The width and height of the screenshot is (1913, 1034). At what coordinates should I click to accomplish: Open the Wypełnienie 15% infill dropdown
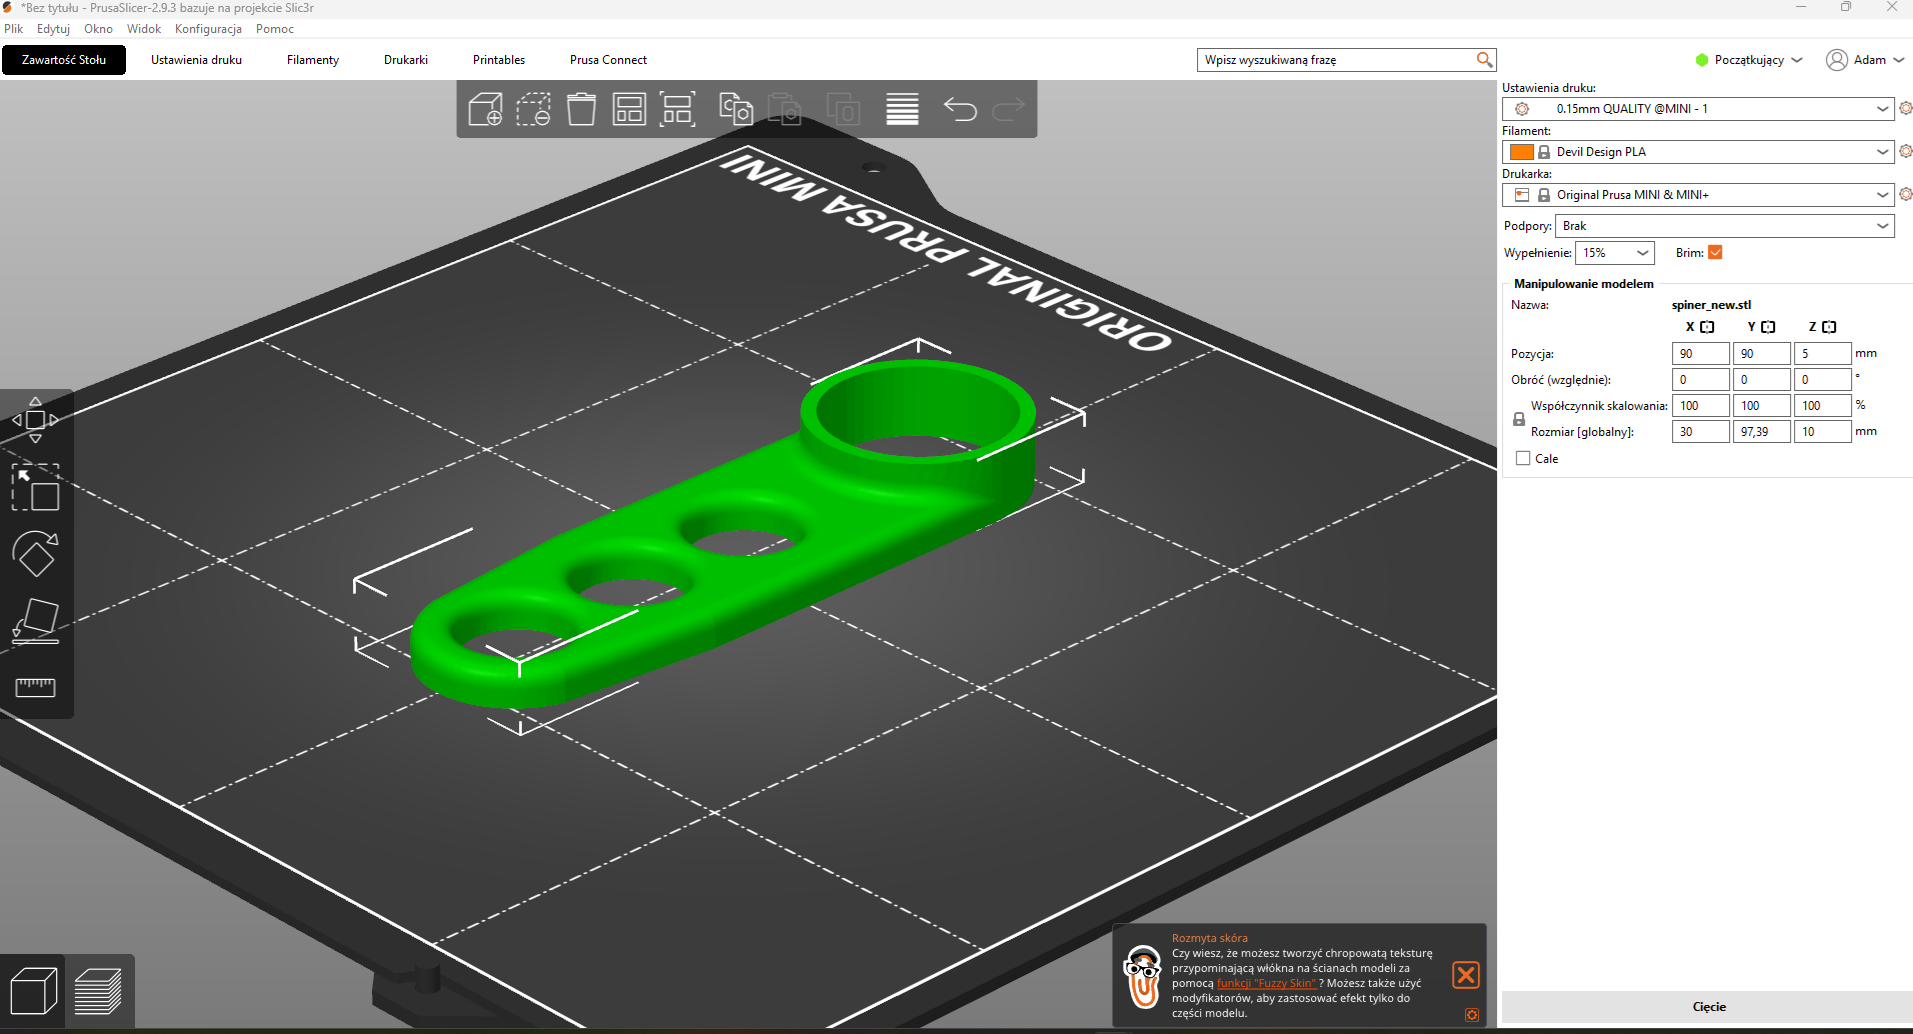1615,253
